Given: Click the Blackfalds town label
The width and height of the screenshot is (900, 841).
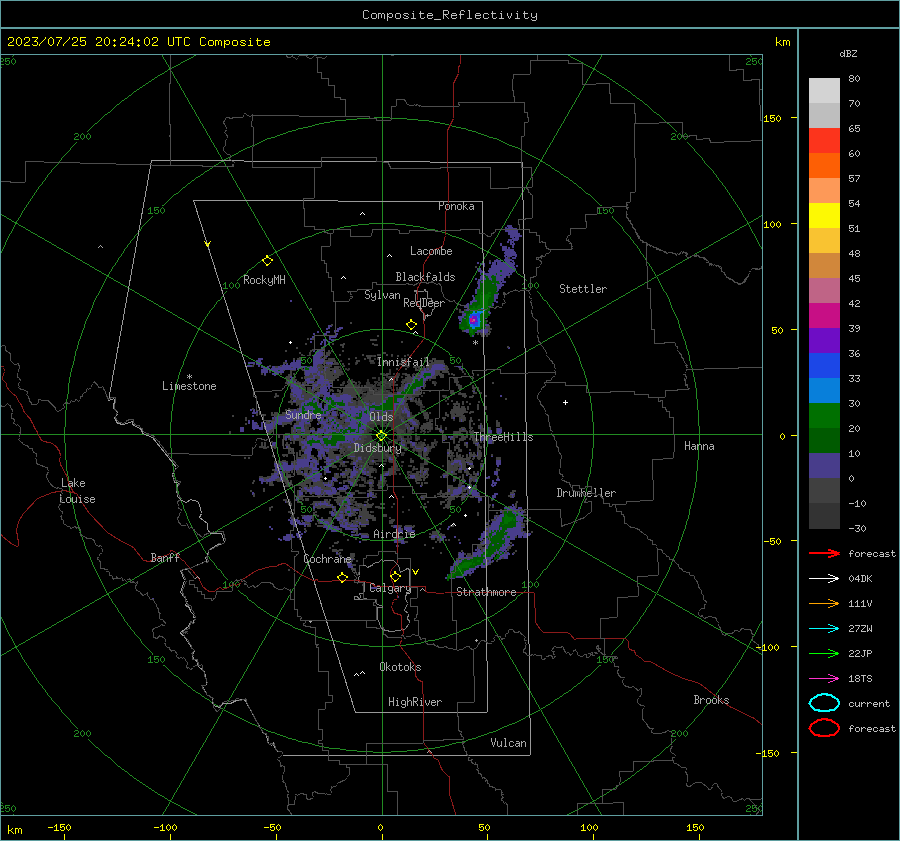Looking at the screenshot, I should pos(425,277).
